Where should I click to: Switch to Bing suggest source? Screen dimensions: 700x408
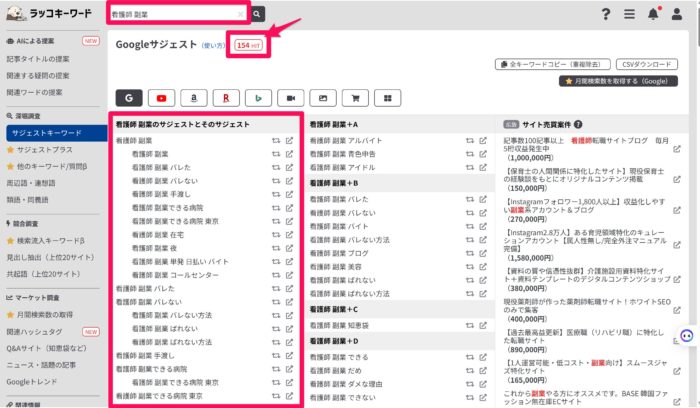click(x=258, y=98)
